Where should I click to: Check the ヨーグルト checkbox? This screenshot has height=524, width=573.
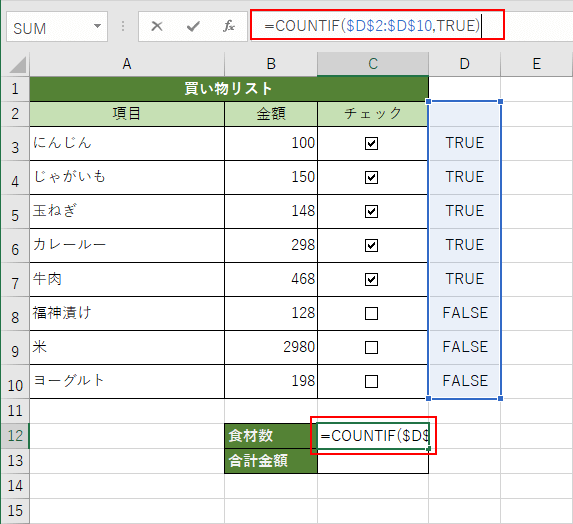click(371, 381)
